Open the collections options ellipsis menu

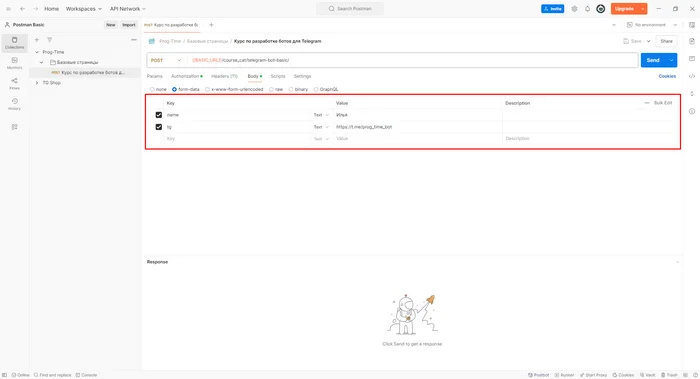[133, 40]
